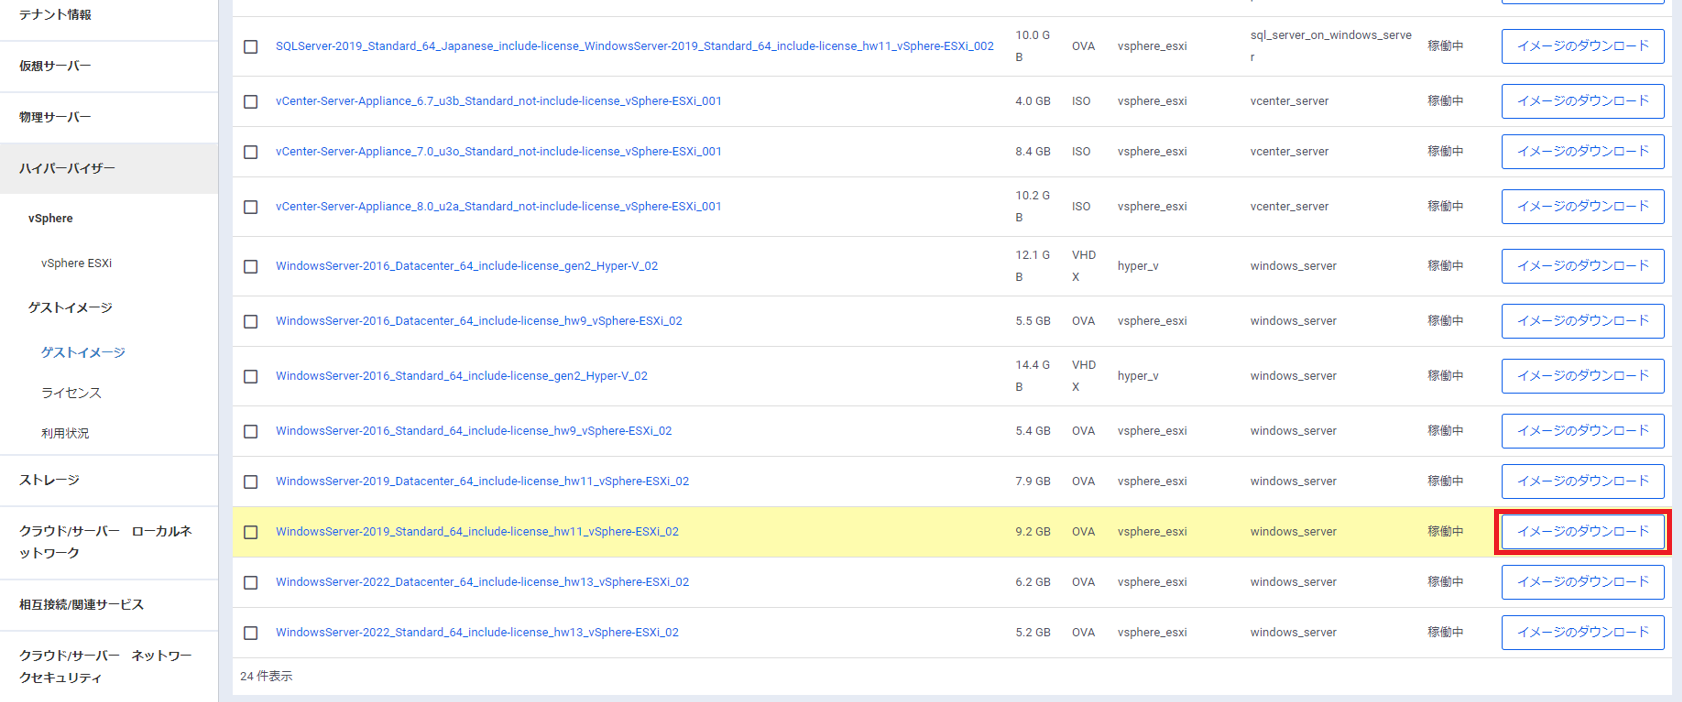The width and height of the screenshot is (1682, 702).
Task: Tick the highlighted WindowsServer-2019 Standard hw11 checkbox
Action: click(251, 532)
